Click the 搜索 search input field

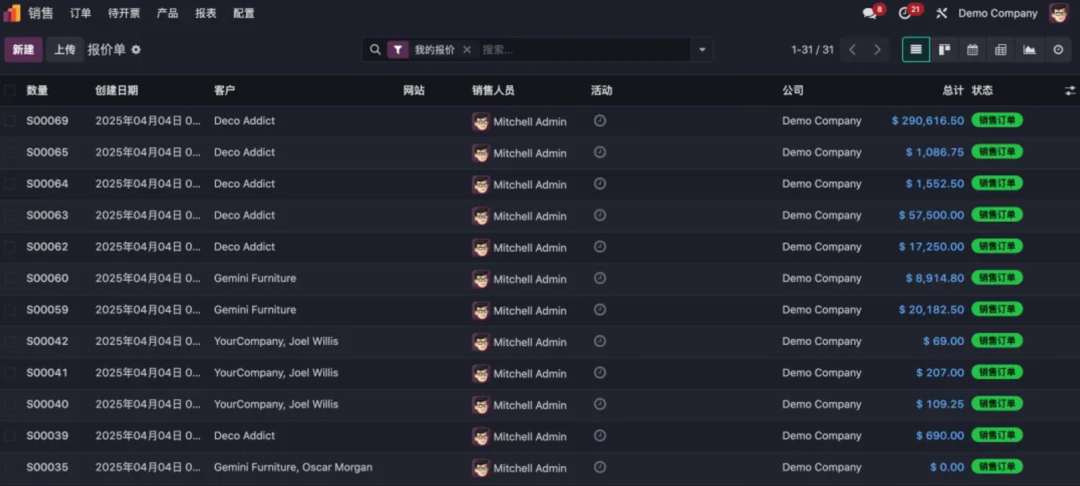point(580,50)
